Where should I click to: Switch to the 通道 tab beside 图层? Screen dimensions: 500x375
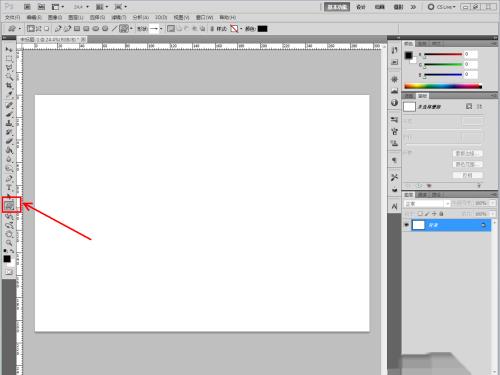point(422,195)
